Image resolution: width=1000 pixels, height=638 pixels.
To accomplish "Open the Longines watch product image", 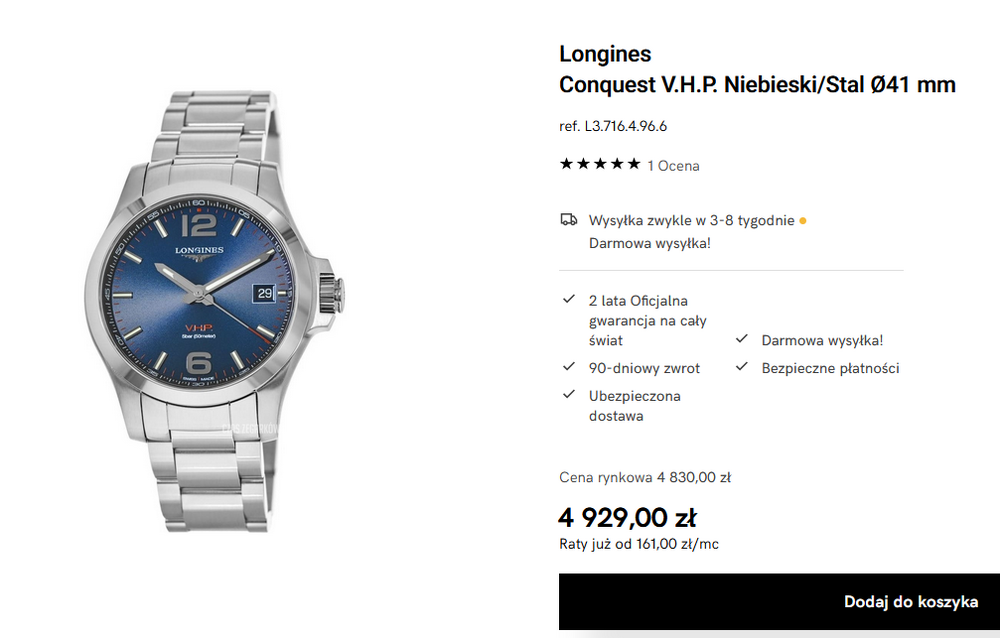I will click(x=215, y=311).
